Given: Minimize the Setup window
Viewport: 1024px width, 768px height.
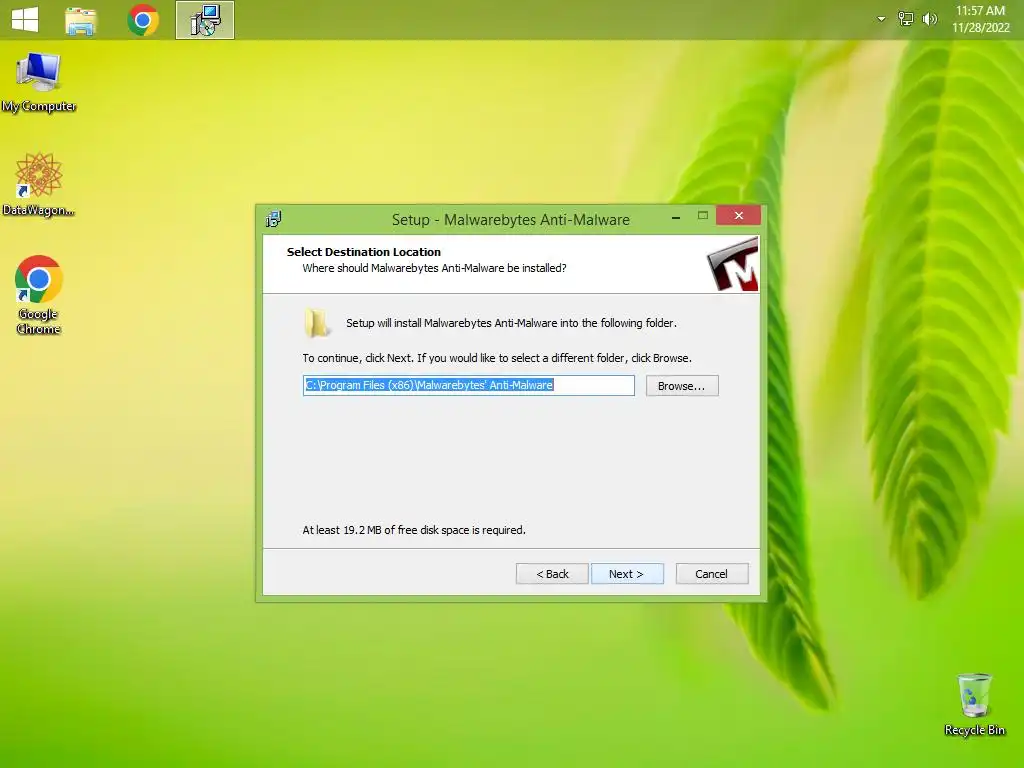Looking at the screenshot, I should (676, 216).
